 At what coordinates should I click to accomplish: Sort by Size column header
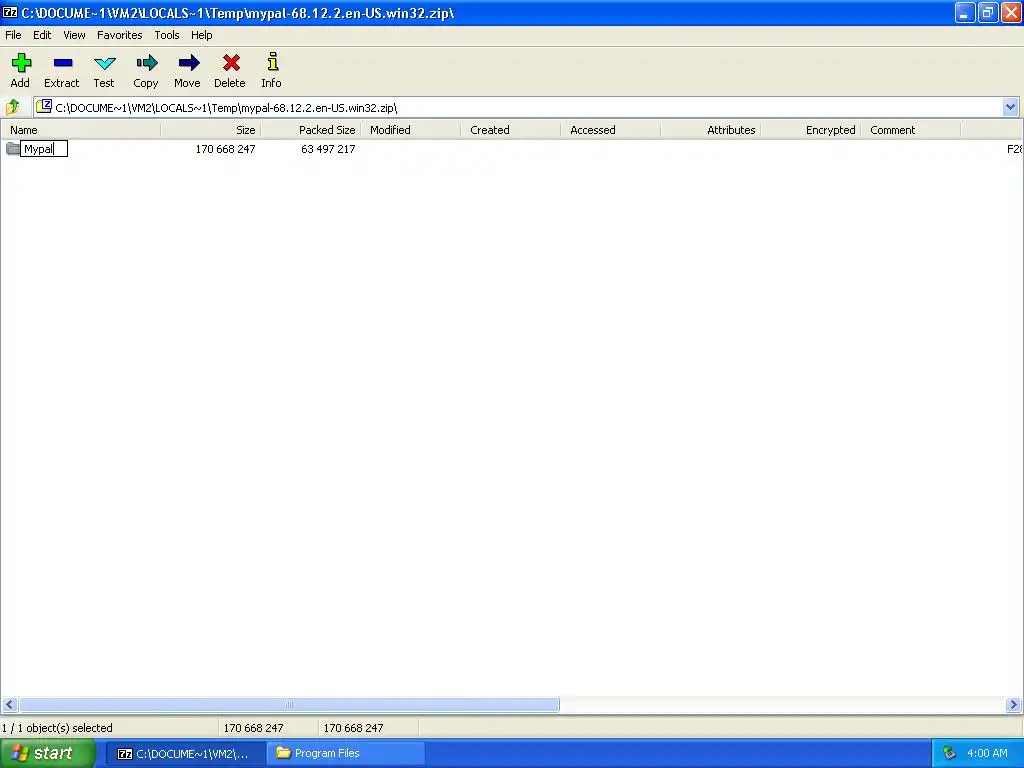point(210,130)
